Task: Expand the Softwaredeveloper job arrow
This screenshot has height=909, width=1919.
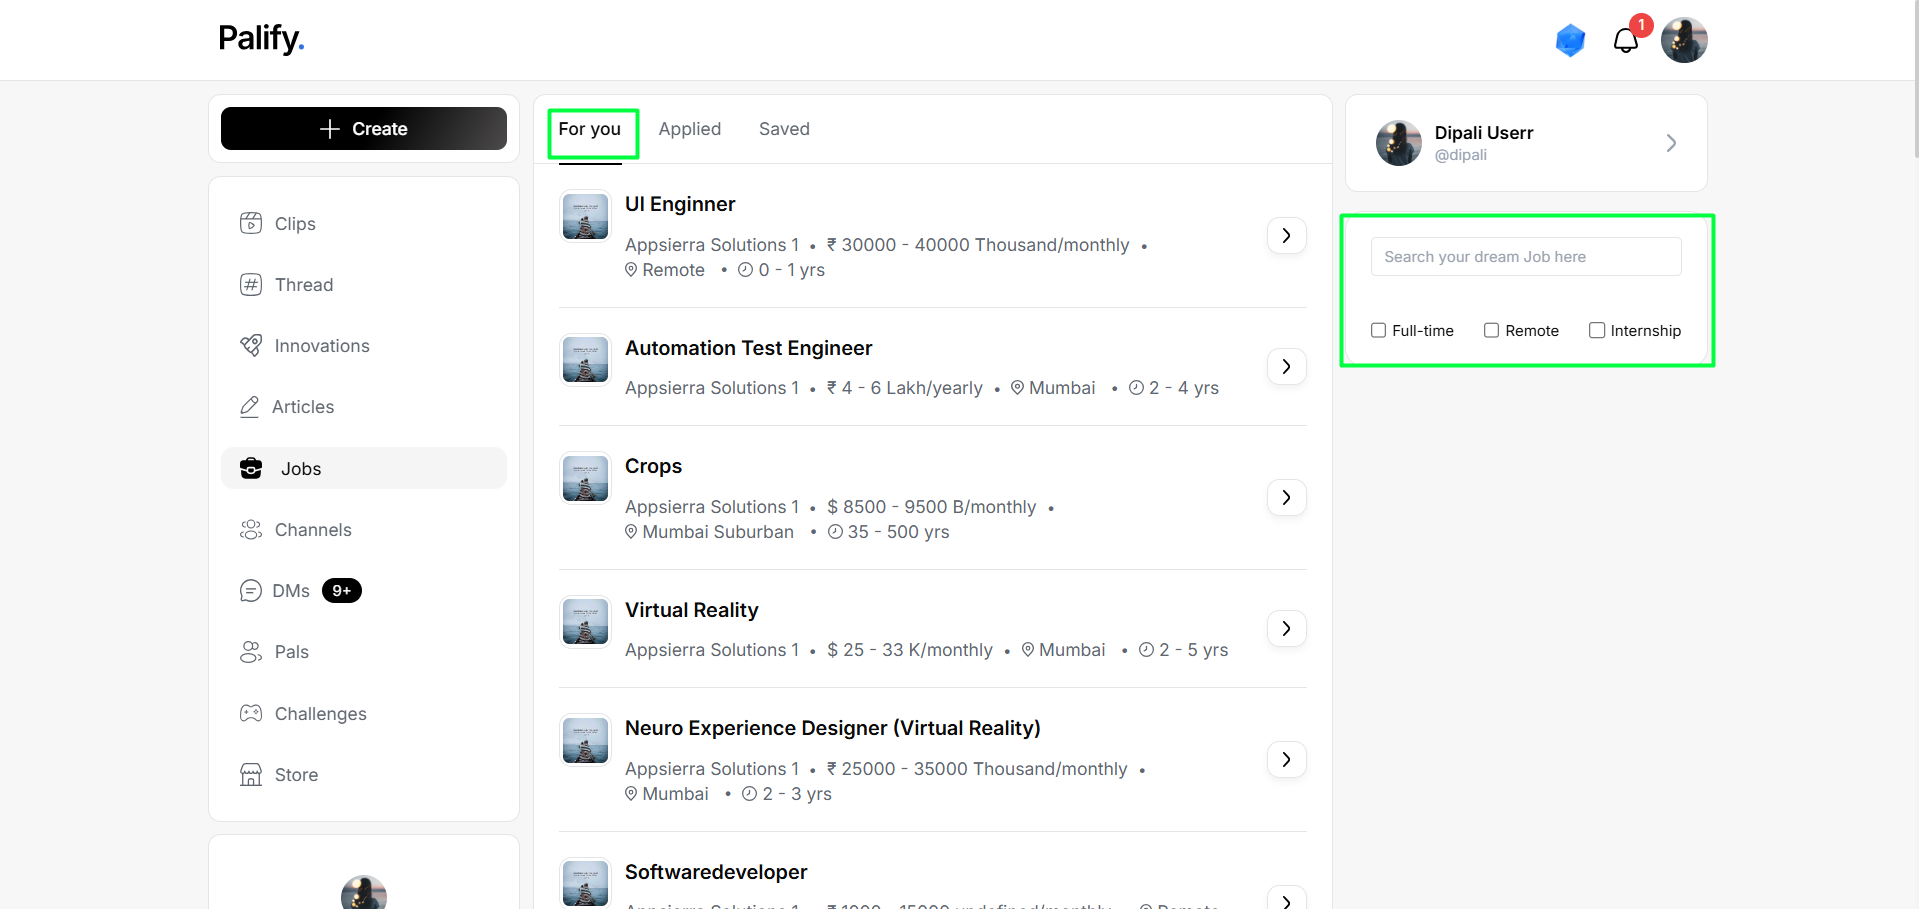Action: tap(1287, 898)
